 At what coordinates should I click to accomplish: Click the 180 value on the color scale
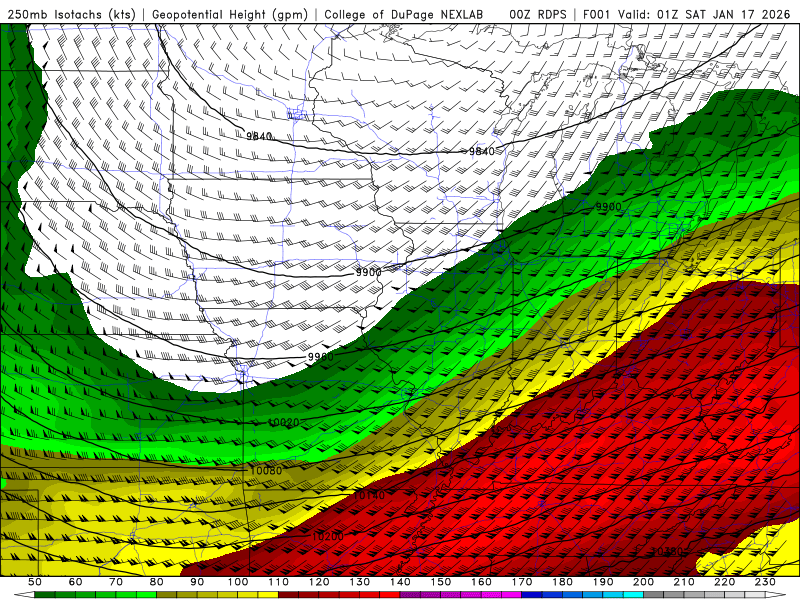point(562,582)
